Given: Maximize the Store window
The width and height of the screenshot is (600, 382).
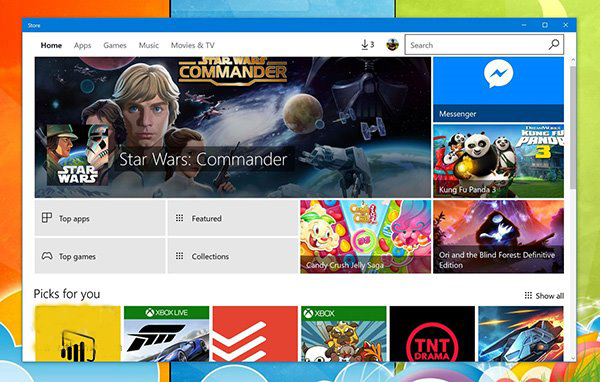Looking at the screenshot, I should [545, 25].
